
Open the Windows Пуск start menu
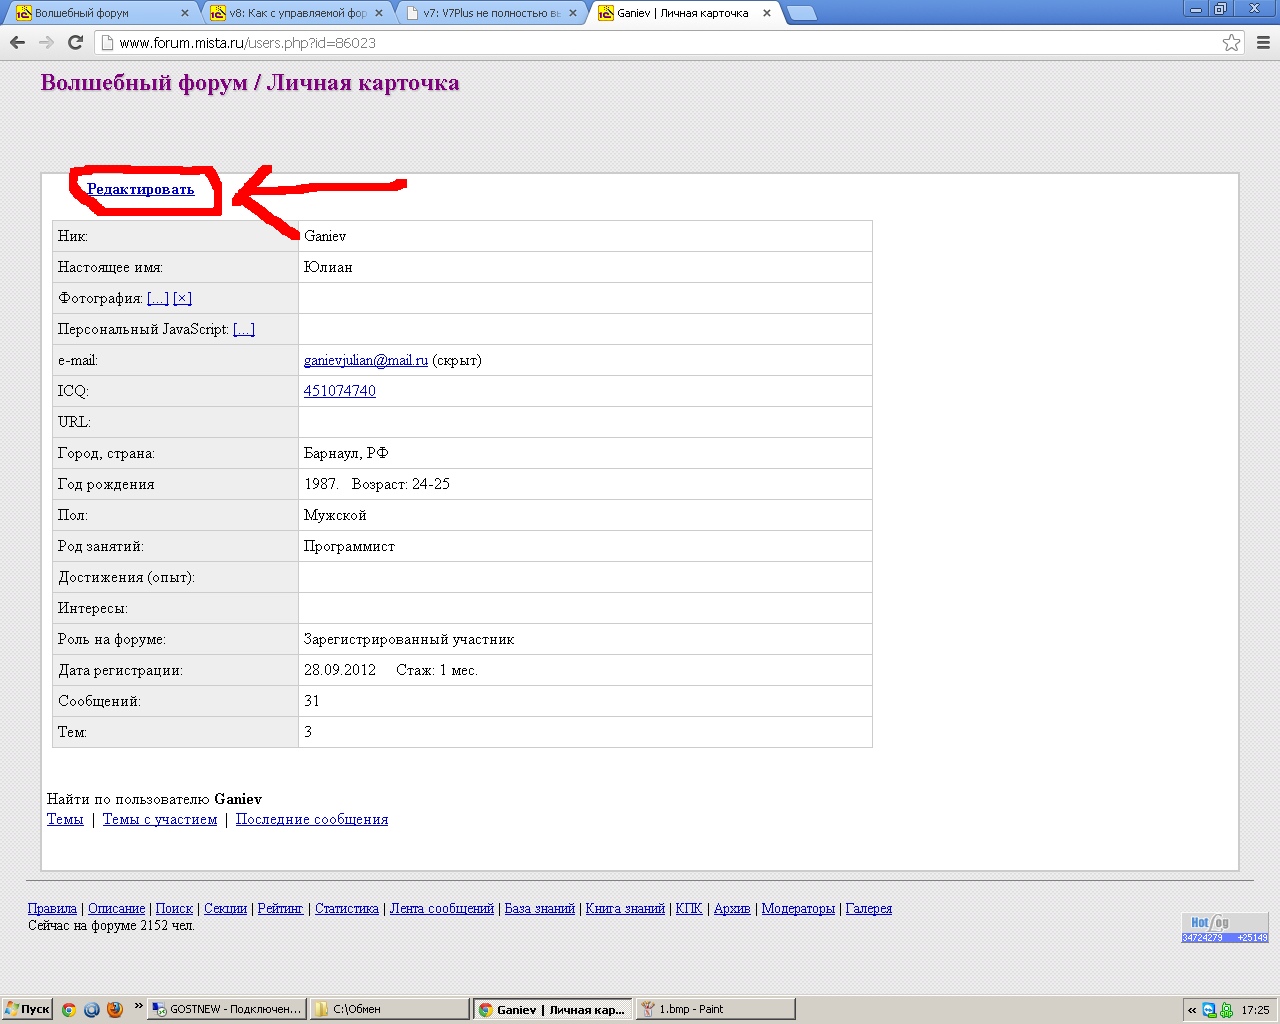tap(27, 1009)
